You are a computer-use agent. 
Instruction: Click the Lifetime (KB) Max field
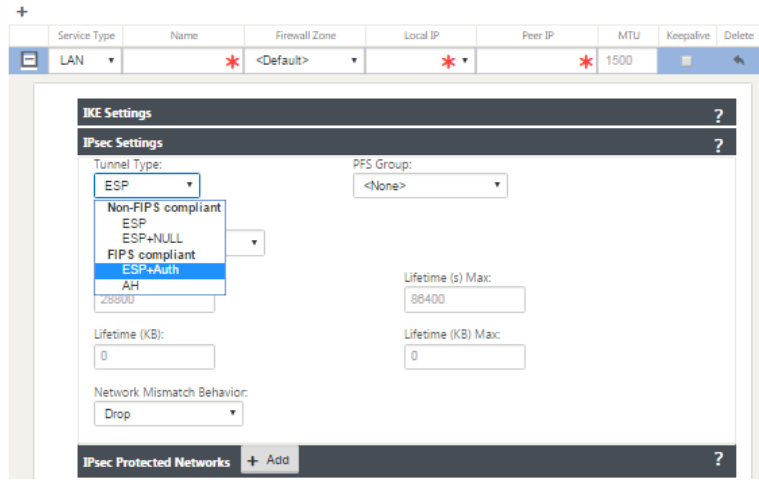tap(464, 357)
